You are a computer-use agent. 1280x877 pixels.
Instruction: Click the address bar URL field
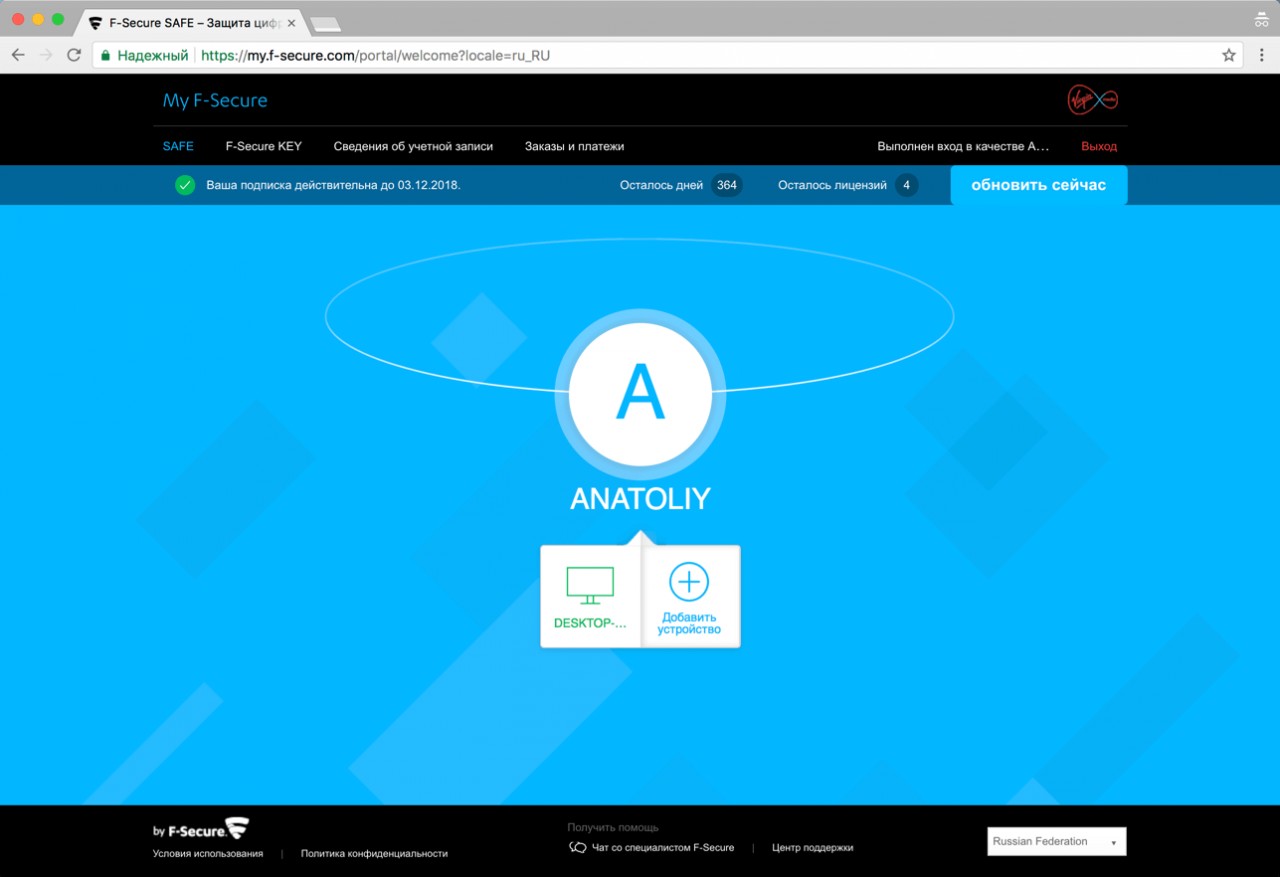(668, 56)
